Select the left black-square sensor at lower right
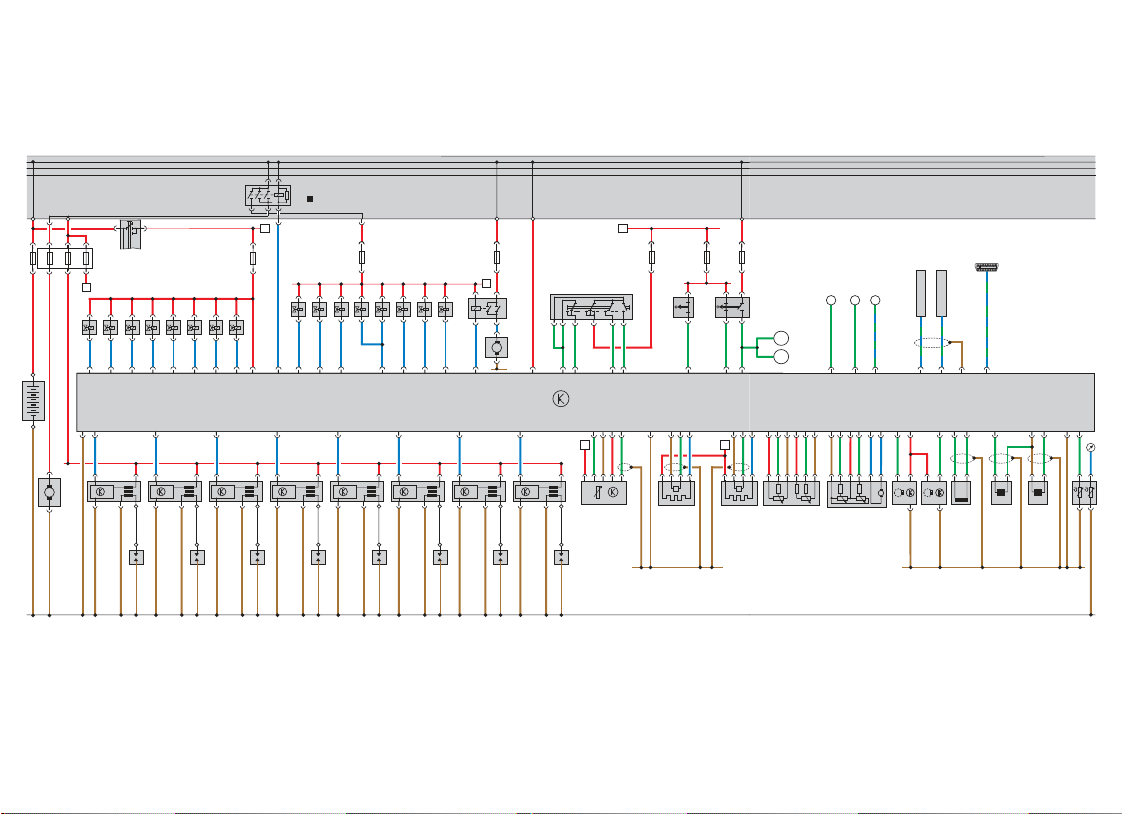The width and height of the screenshot is (1122, 814). 1002,493
